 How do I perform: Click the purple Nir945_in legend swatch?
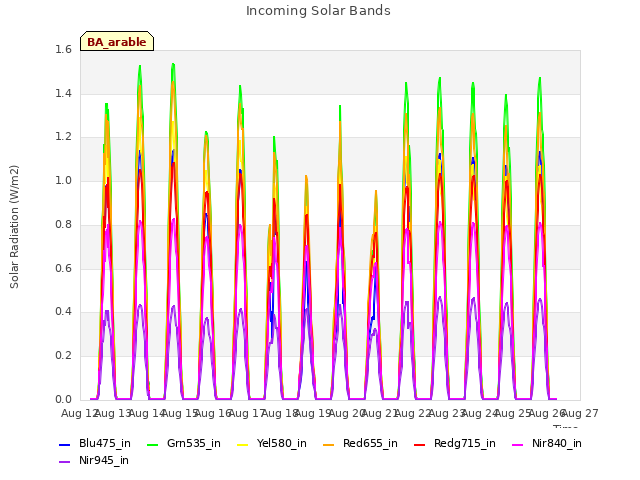pyautogui.click(x=64, y=461)
